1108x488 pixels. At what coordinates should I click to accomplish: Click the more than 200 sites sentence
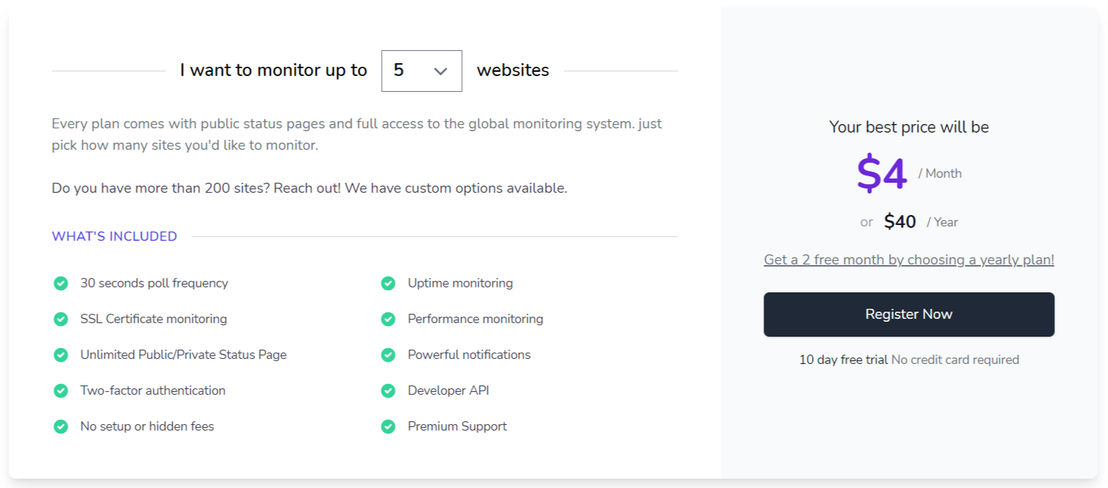pyautogui.click(x=310, y=189)
